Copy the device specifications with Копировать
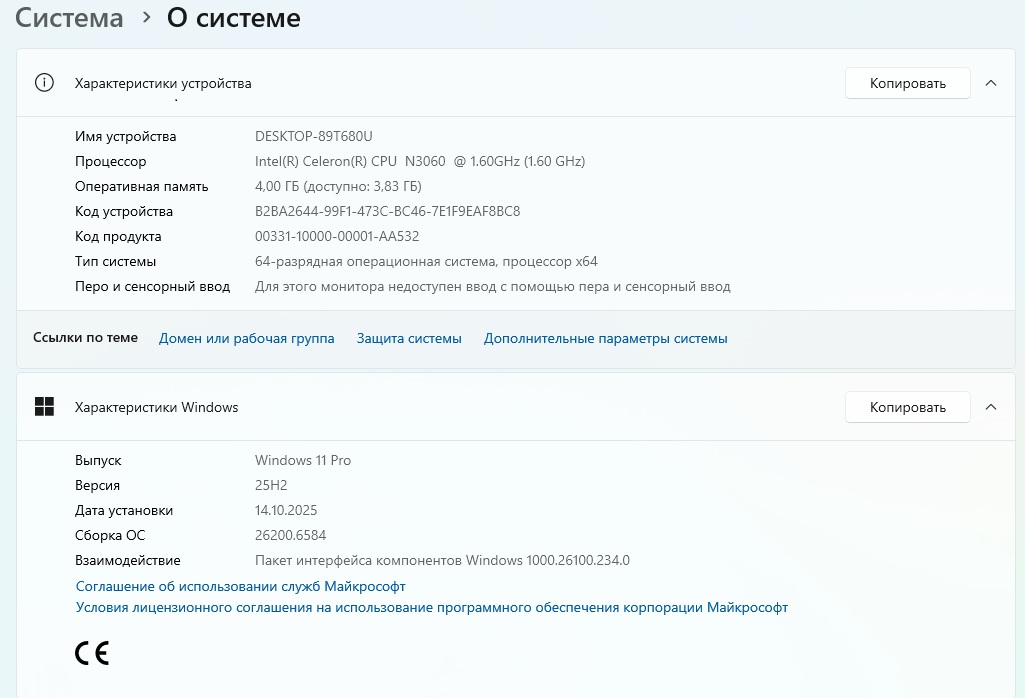 pyautogui.click(x=907, y=83)
